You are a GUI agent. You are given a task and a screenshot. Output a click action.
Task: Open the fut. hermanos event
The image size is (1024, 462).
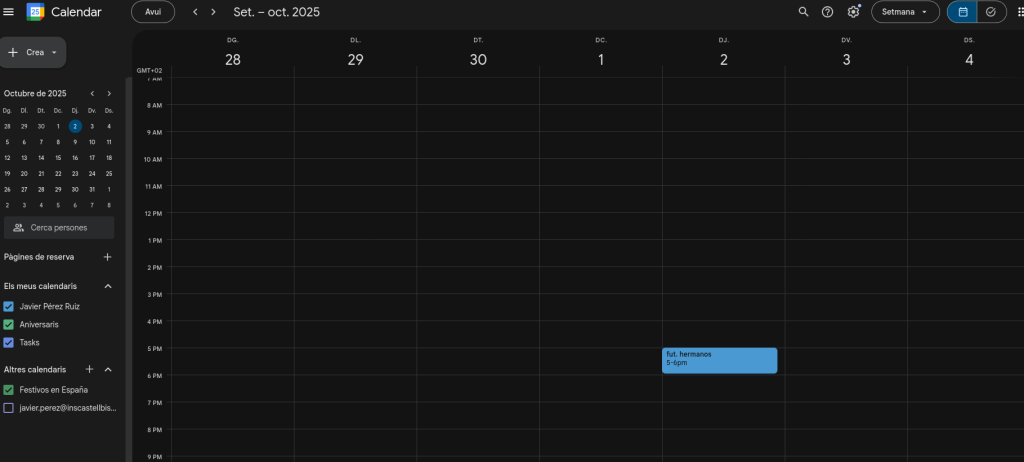(719, 360)
